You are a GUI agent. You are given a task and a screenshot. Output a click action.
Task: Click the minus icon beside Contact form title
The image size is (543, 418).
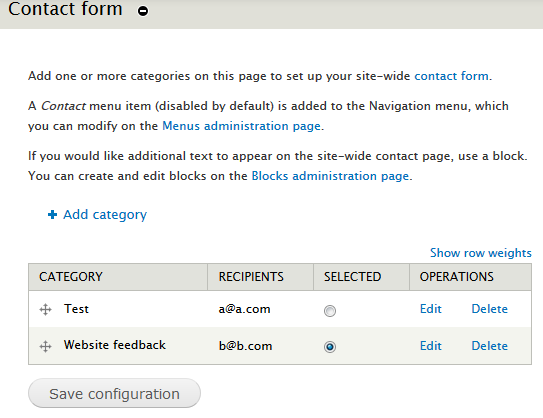point(143,11)
